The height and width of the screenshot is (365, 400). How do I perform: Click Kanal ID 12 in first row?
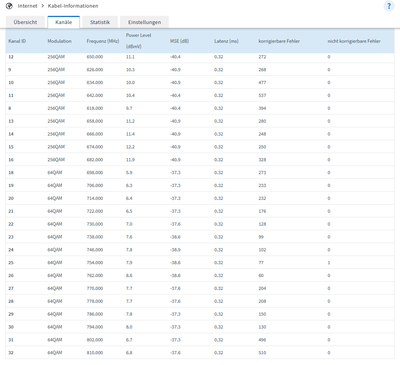pyautogui.click(x=11, y=57)
